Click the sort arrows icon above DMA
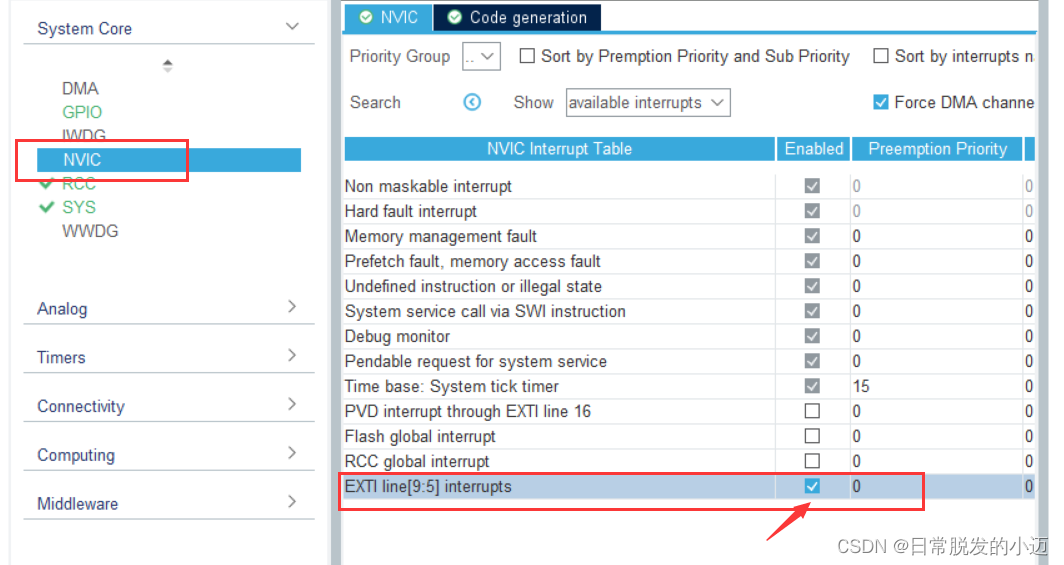Viewport: 1064px width, 565px height. (168, 66)
